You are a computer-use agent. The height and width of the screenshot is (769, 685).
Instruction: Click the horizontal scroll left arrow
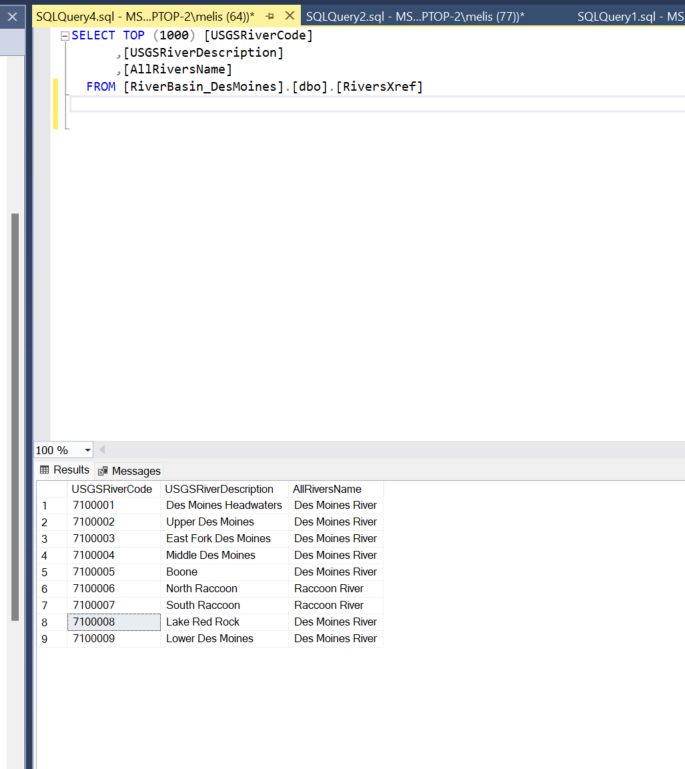tap(102, 450)
